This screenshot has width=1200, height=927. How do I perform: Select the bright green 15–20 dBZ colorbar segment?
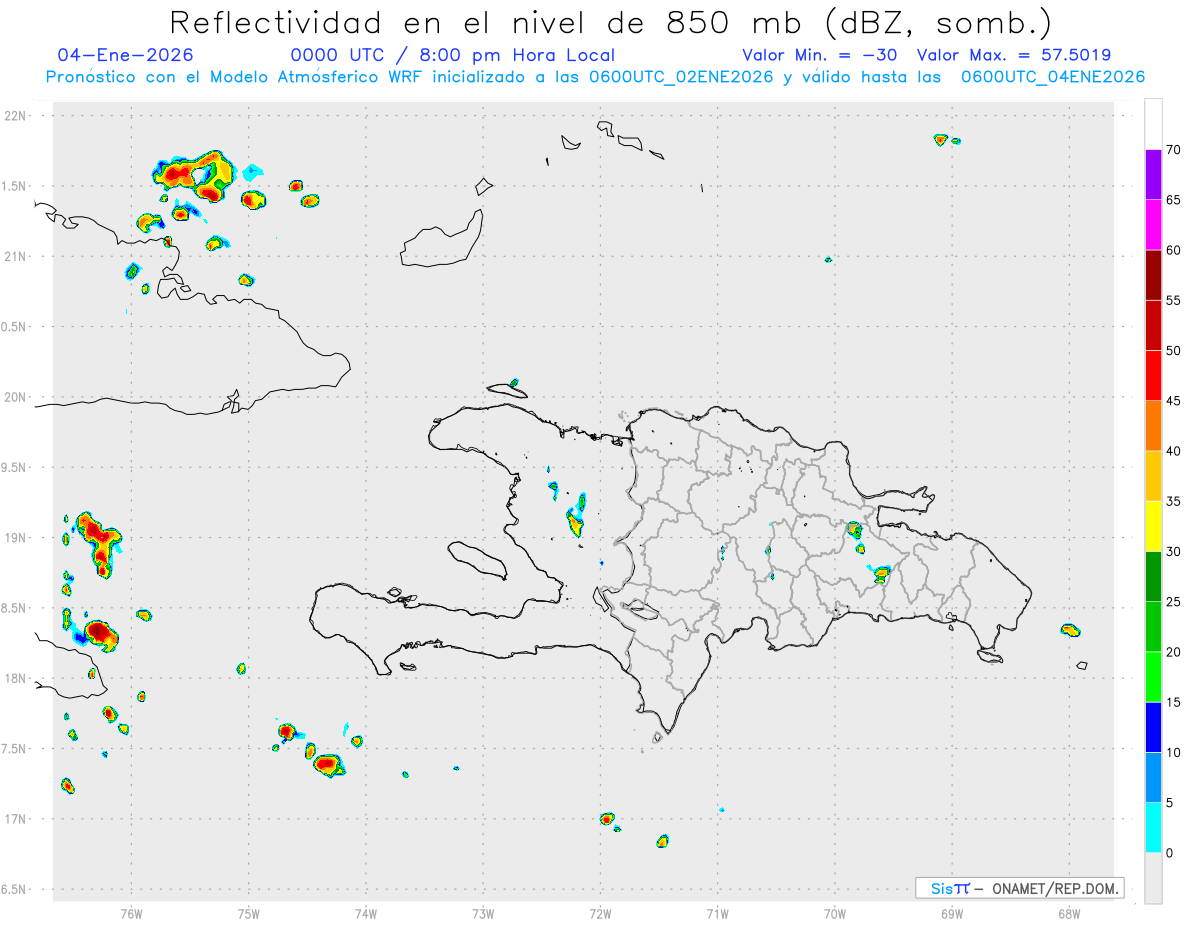point(1153,677)
